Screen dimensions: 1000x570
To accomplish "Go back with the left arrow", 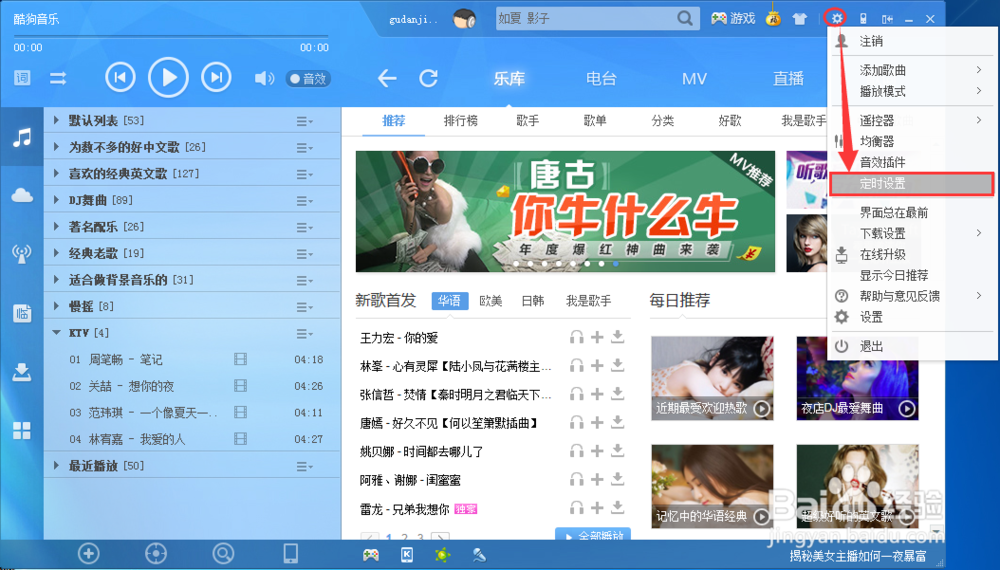I will [x=387, y=78].
